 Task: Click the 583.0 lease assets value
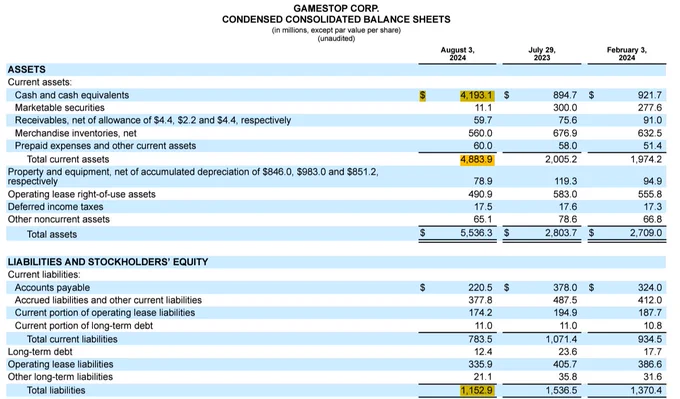point(565,194)
